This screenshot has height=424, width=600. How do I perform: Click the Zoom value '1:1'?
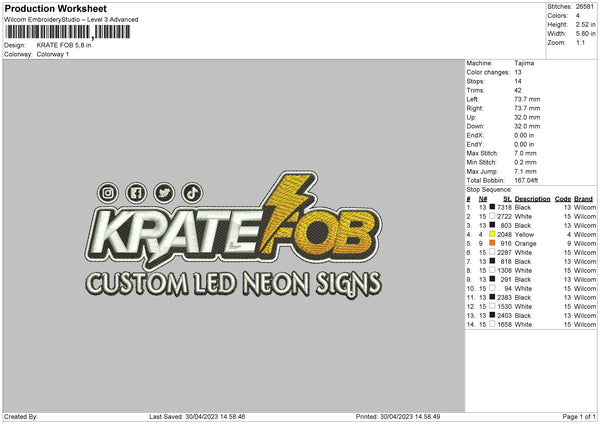tap(580, 42)
